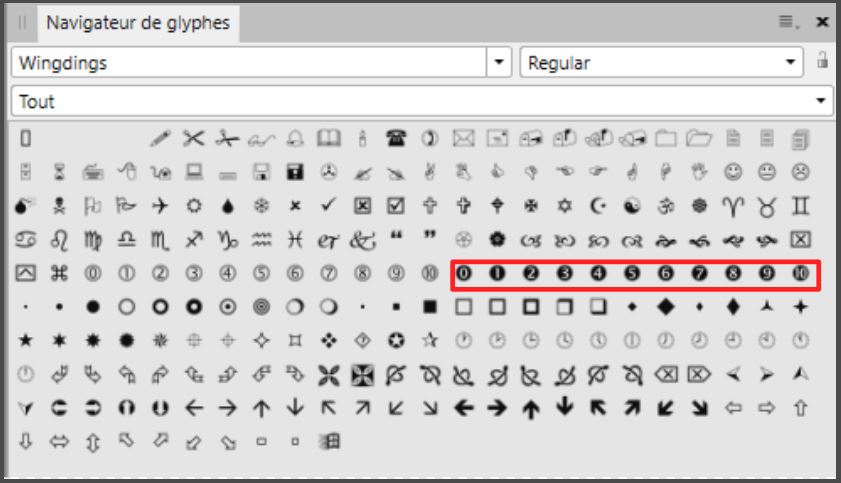Select the Star of David glyph
841x483 pixels.
tap(564, 206)
